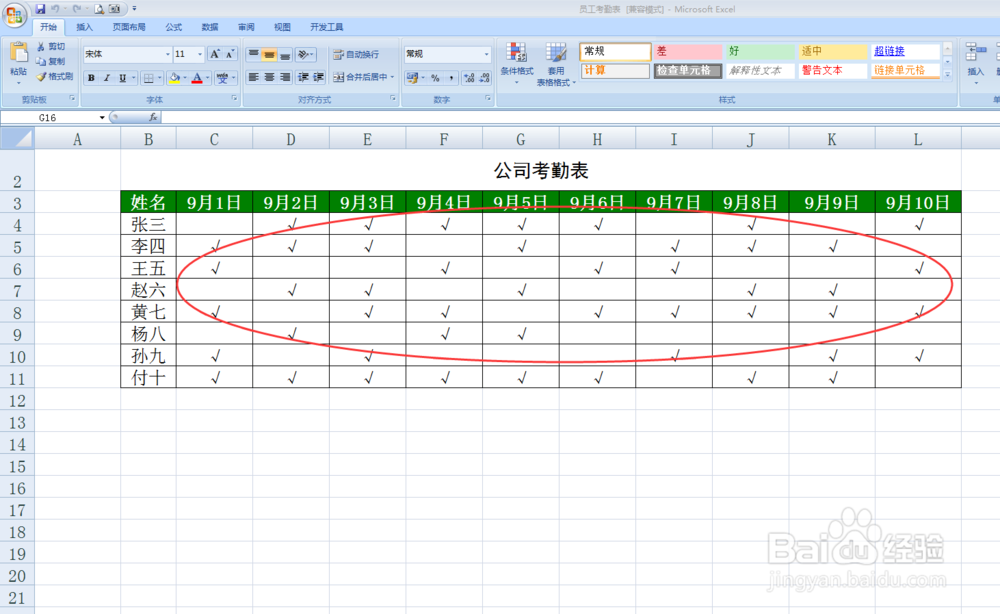1000x614 pixels.
Task: Apply the 适中 cell style
Action: coord(833,51)
